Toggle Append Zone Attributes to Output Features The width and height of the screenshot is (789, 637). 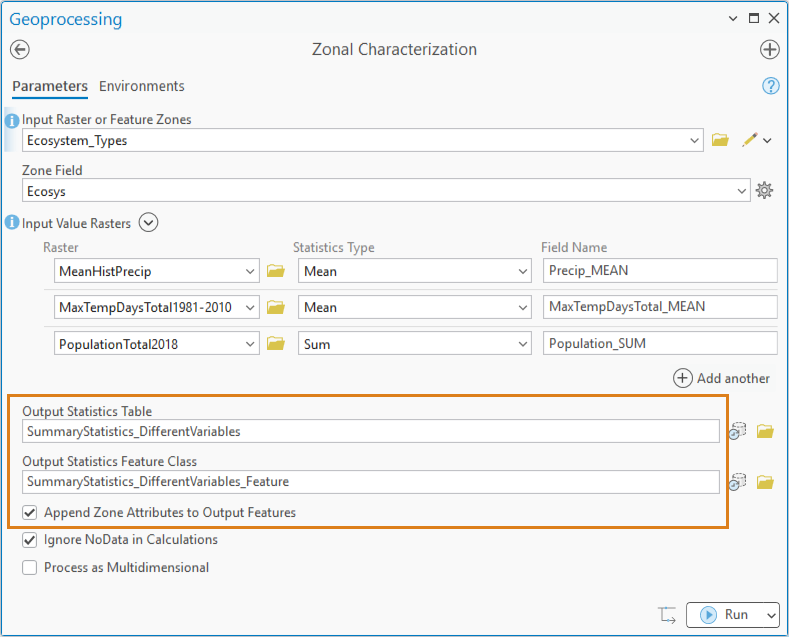click(30, 513)
